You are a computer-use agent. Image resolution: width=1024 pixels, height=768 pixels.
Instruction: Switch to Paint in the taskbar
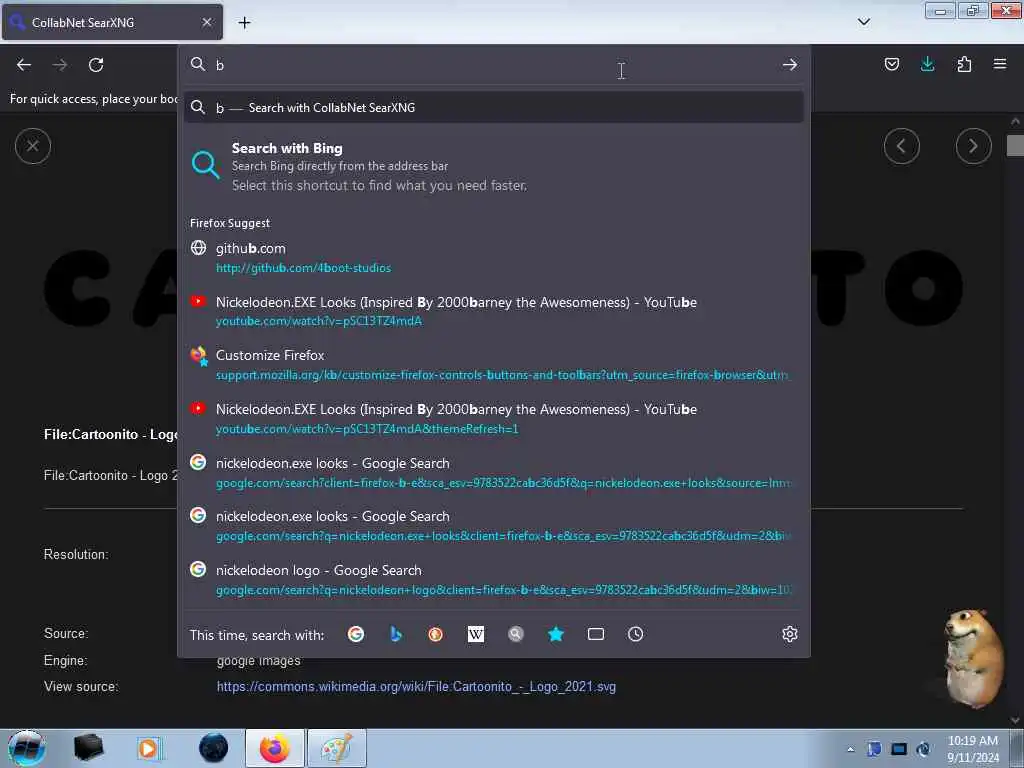tap(337, 748)
